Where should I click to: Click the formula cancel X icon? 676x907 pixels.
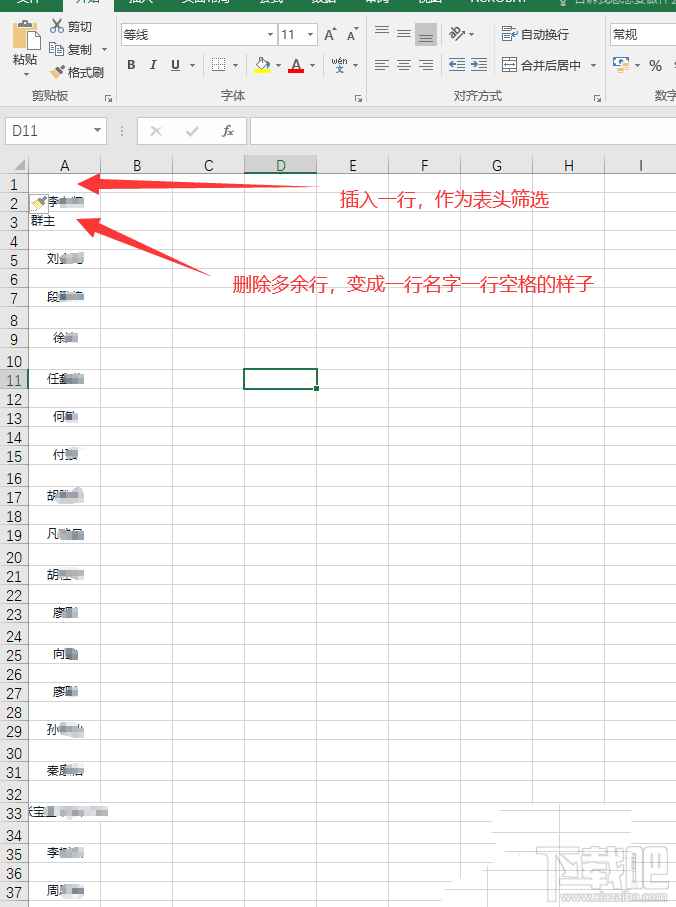click(156, 131)
